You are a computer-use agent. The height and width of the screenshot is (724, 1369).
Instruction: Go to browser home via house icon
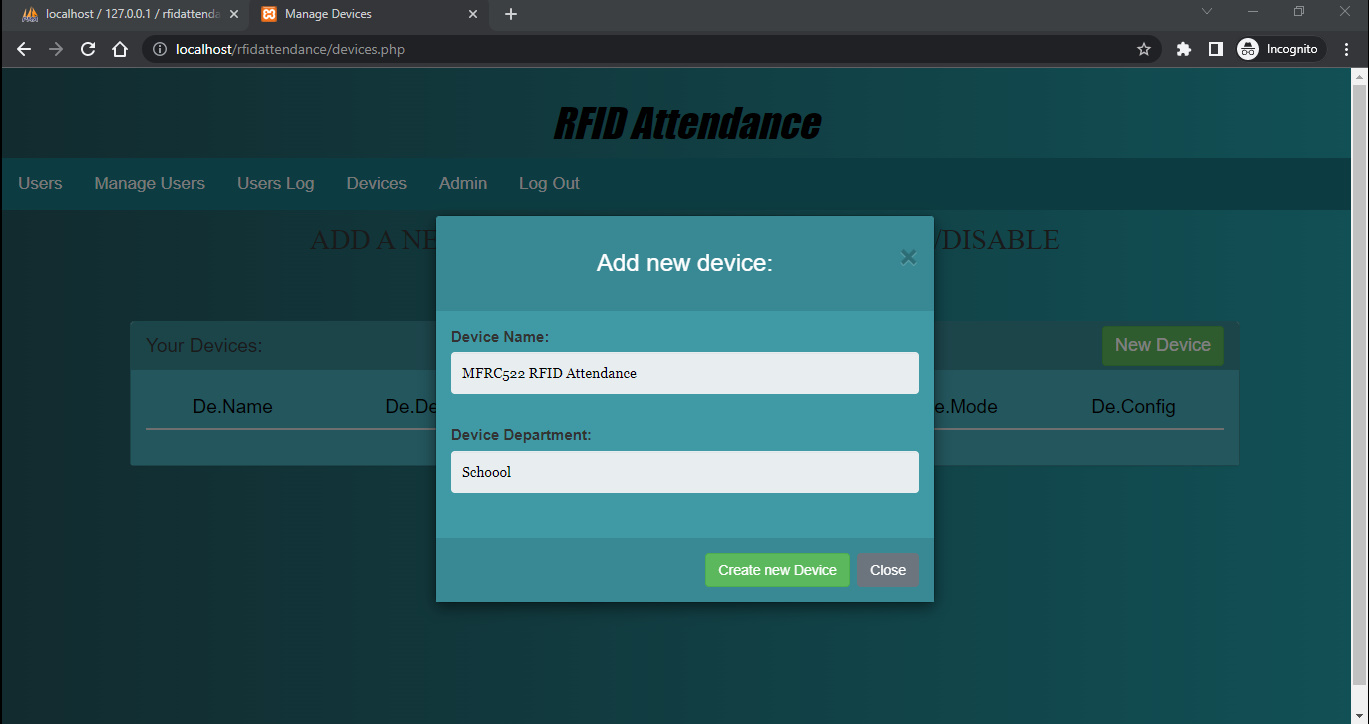120,49
